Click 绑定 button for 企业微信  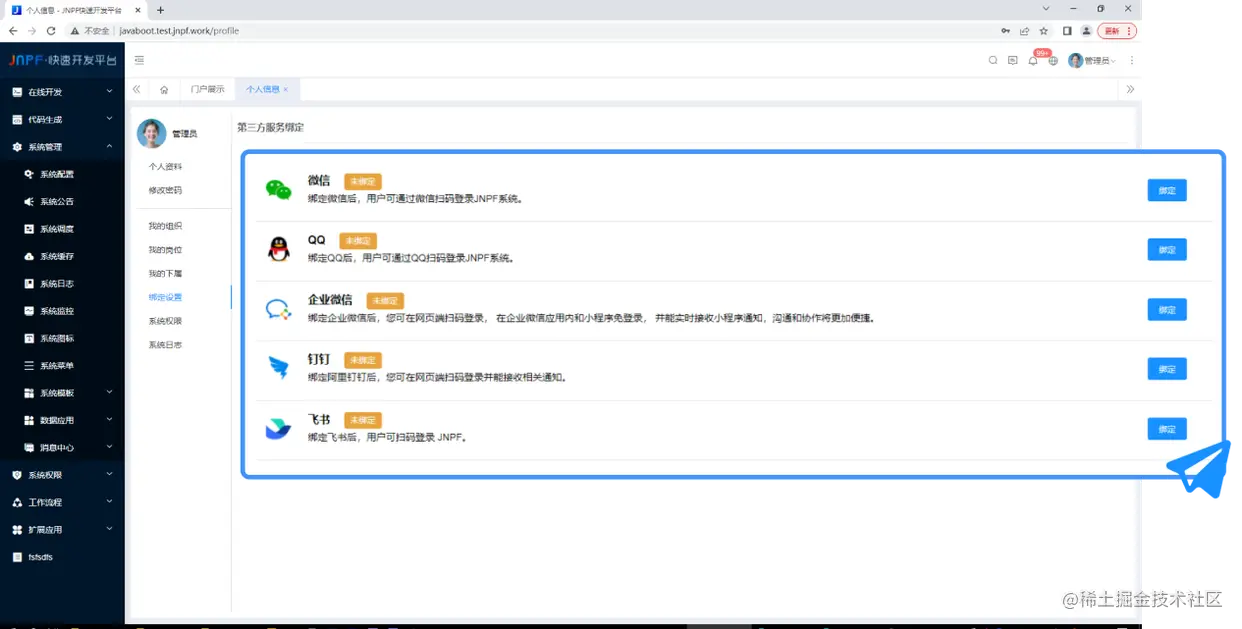click(x=1167, y=310)
